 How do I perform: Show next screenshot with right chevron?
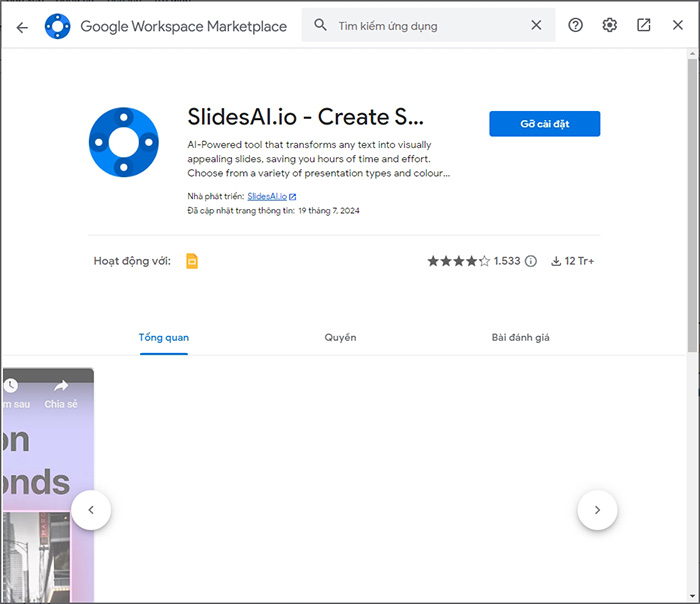coord(597,510)
